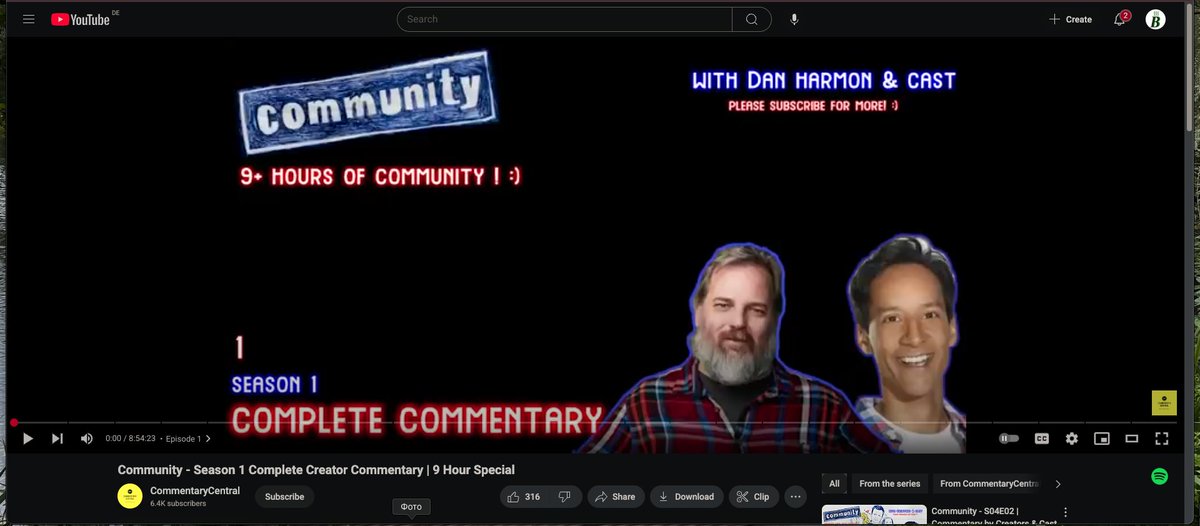Viewport: 1200px width, 526px height.
Task: Open the Community S04E02 recommended thumbnail
Action: (x=872, y=514)
